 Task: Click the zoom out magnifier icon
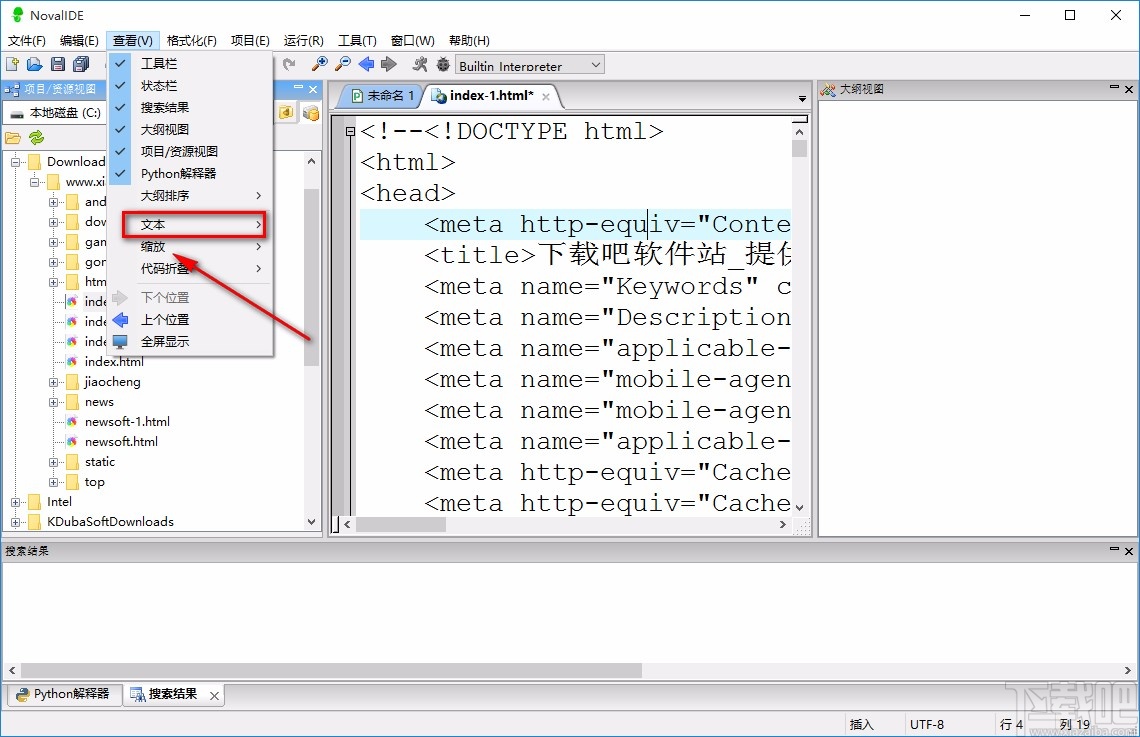point(342,64)
